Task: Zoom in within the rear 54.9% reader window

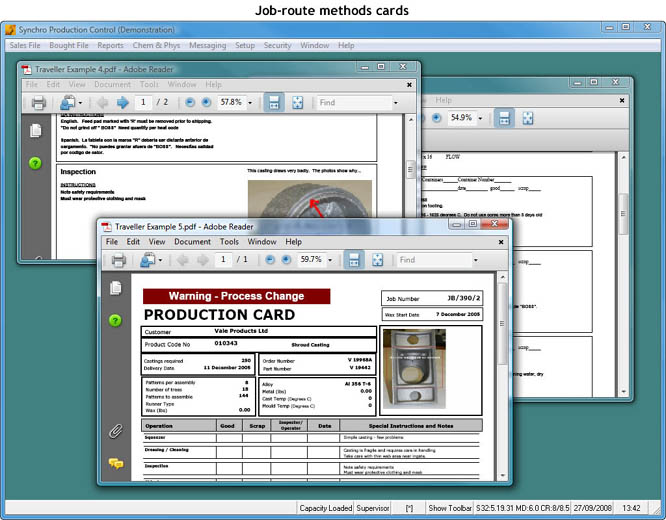Action: (437, 118)
